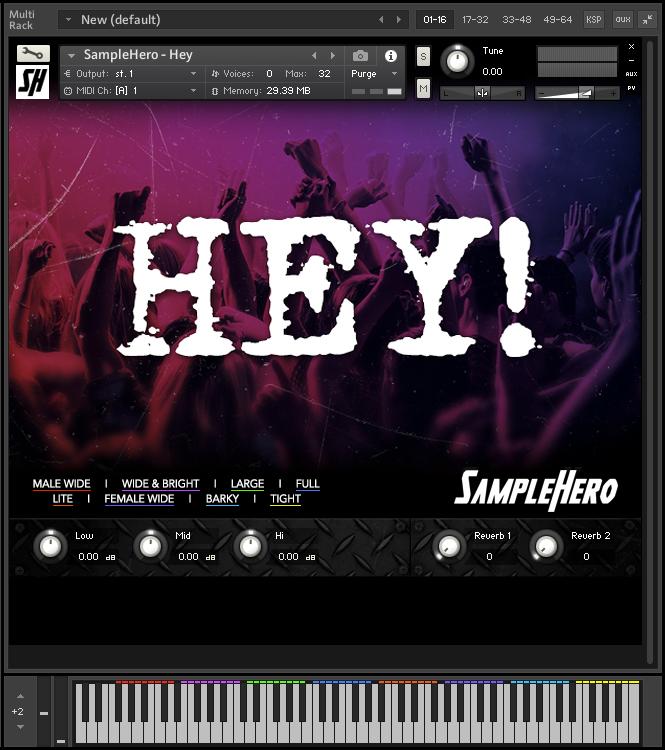665x750 pixels.
Task: Click the Max voices value 32
Action: coord(324,74)
